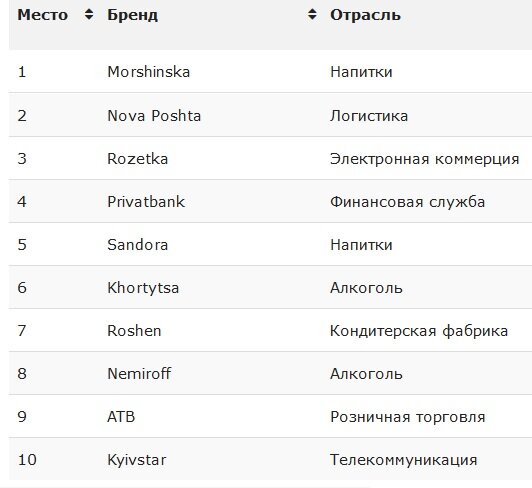Select the Электронная коммерция cell
This screenshot has width=532, height=488.
(425, 159)
